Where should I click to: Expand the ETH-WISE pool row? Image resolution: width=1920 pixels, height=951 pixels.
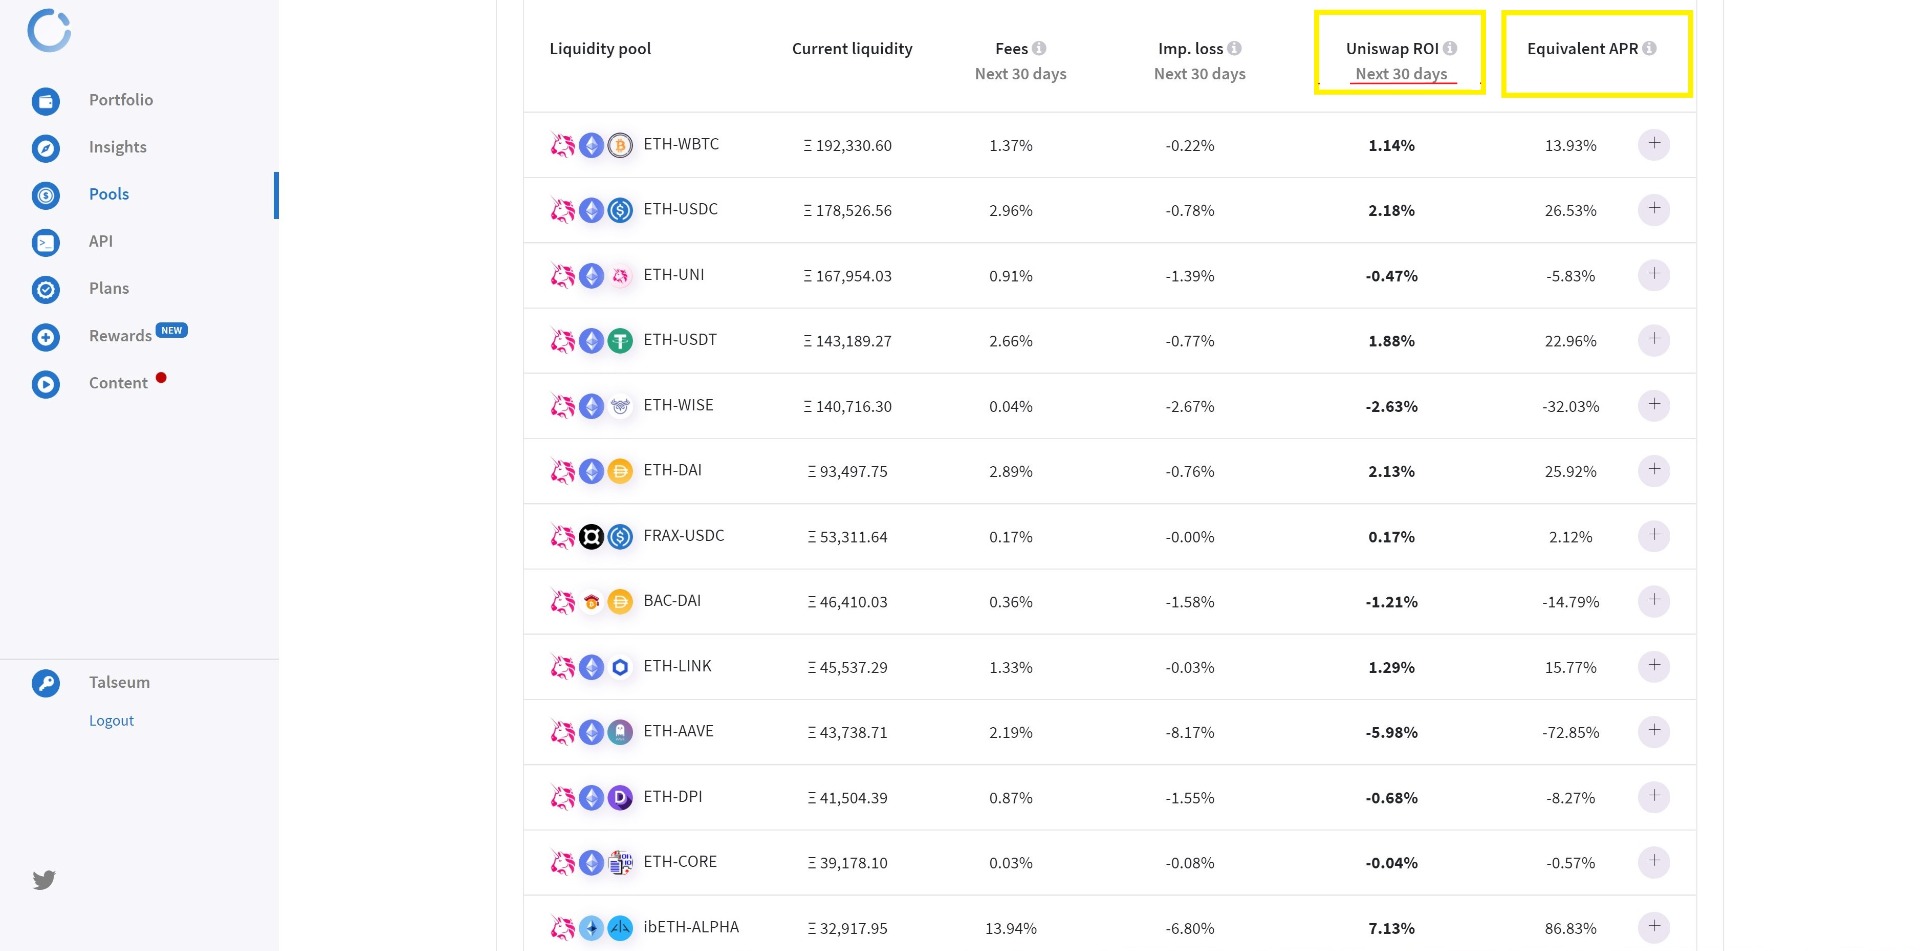click(x=1654, y=405)
